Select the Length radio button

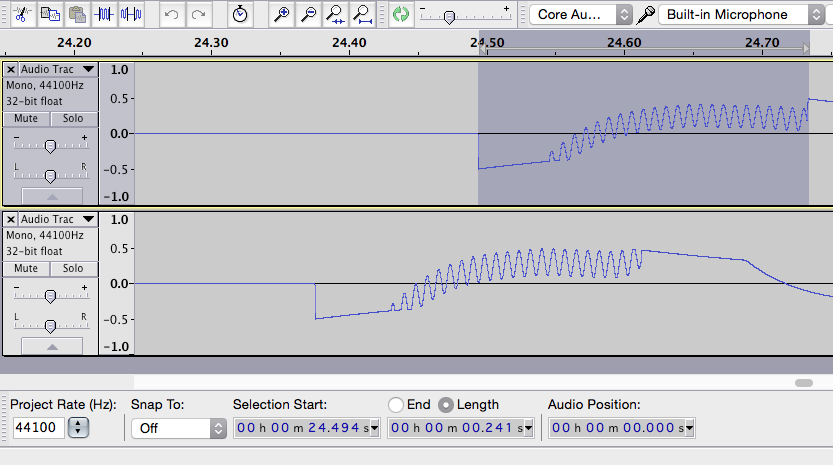[x=446, y=405]
